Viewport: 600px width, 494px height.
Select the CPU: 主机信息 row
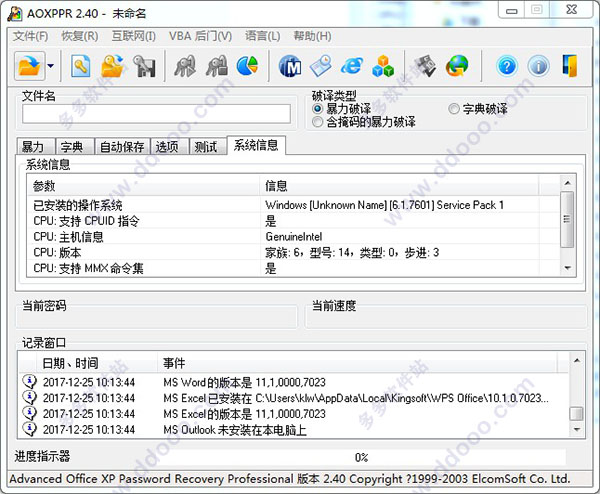[293, 236]
